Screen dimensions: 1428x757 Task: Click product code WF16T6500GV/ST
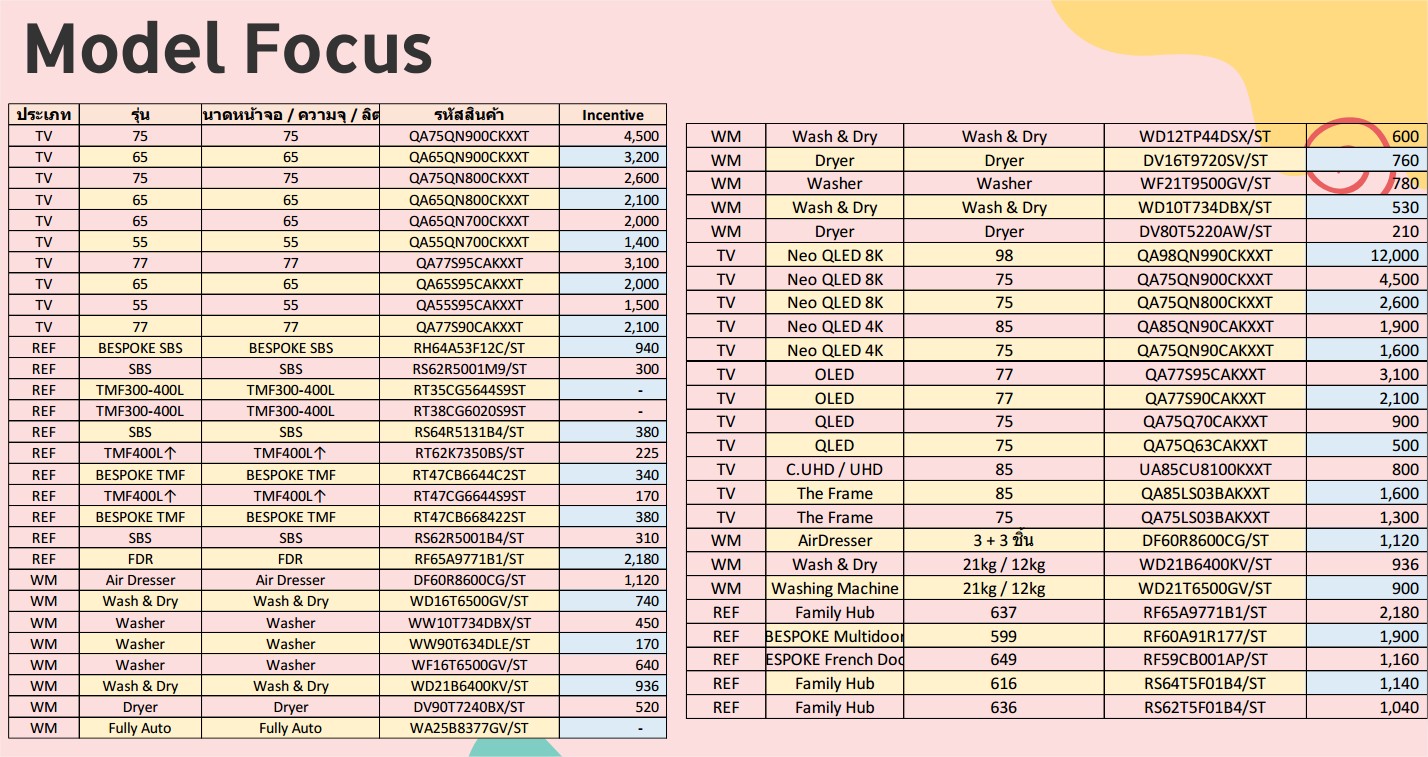468,665
